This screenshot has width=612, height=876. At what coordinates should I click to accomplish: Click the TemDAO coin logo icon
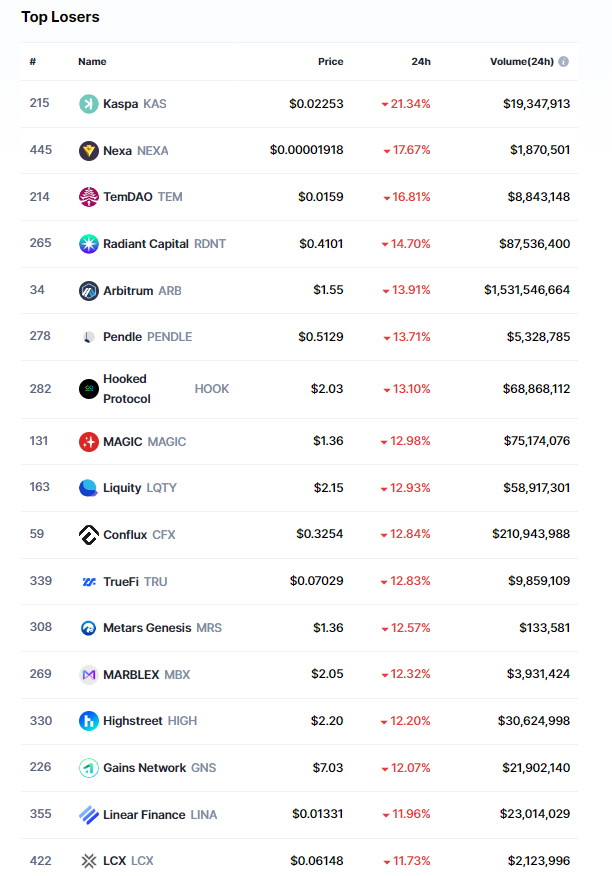click(x=89, y=197)
